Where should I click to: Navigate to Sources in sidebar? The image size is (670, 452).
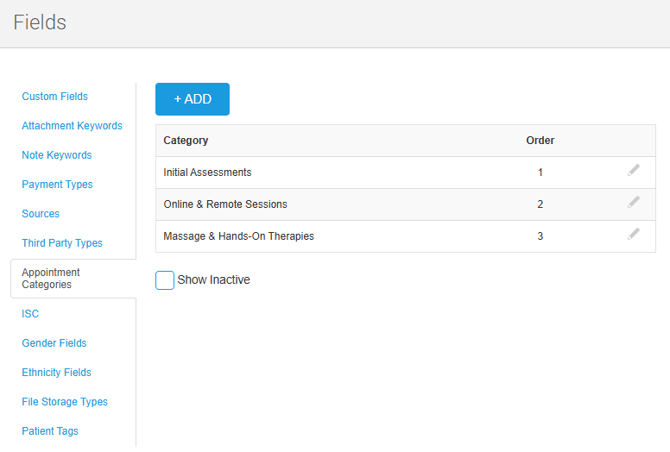(41, 214)
